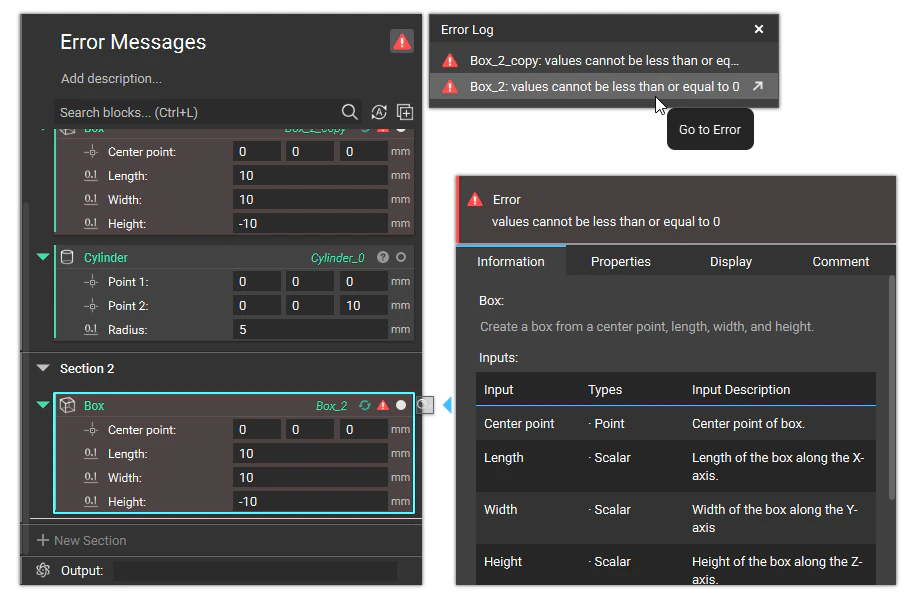Click point icon beside Box_2 Center point
The image size is (909, 598).
(91, 429)
